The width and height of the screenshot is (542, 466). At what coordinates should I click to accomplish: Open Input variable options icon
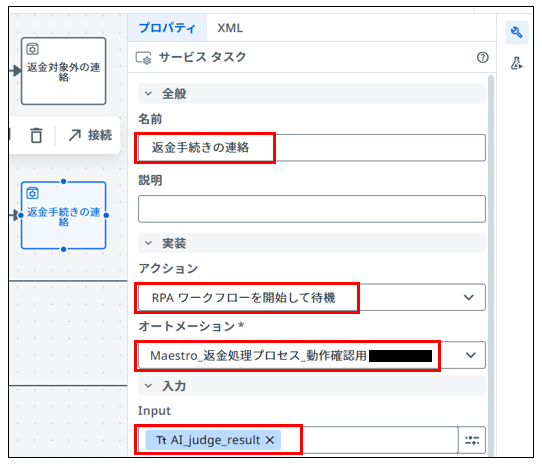click(472, 440)
